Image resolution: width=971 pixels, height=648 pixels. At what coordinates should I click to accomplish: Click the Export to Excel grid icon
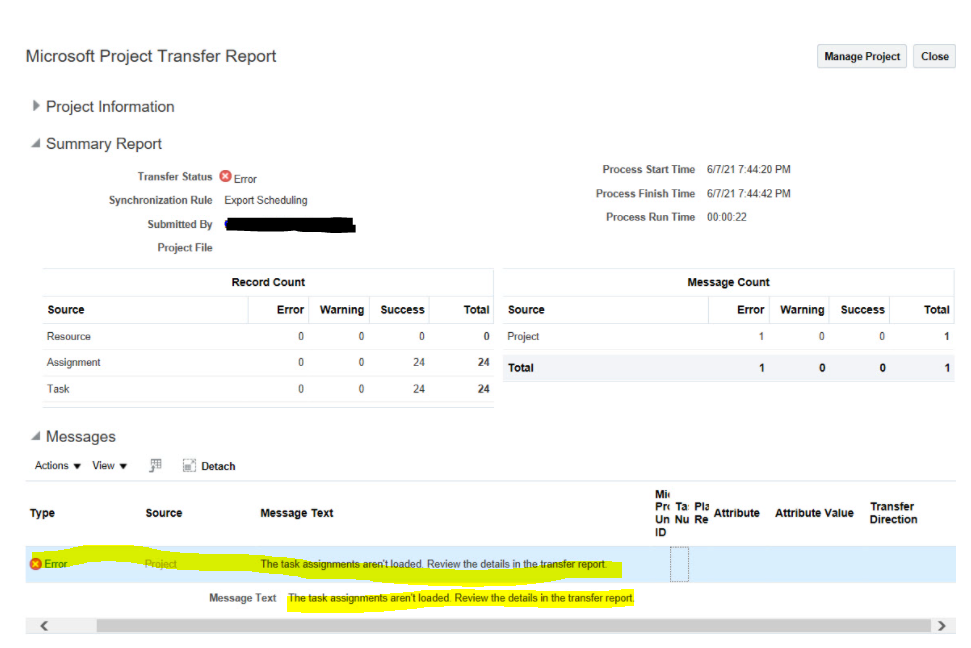coord(154,465)
